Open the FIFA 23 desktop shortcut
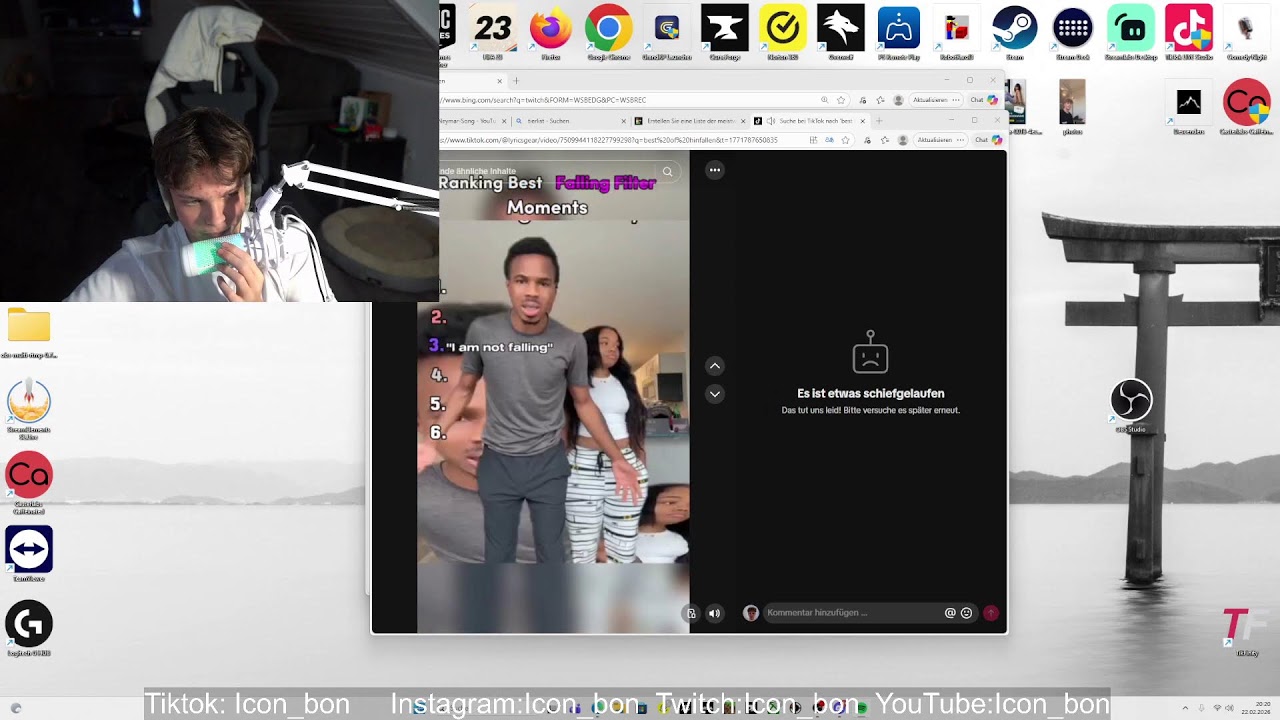 pyautogui.click(x=492, y=30)
